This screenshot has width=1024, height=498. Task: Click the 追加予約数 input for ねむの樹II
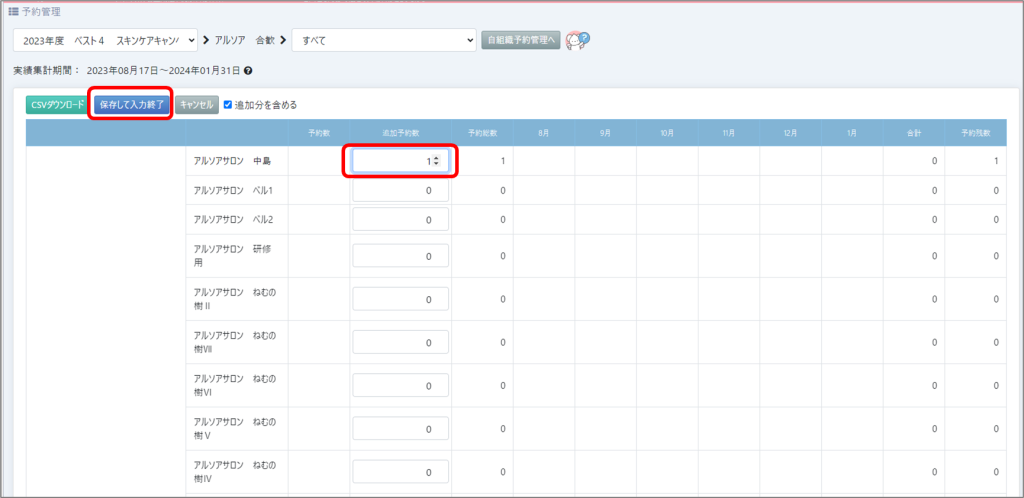400,299
